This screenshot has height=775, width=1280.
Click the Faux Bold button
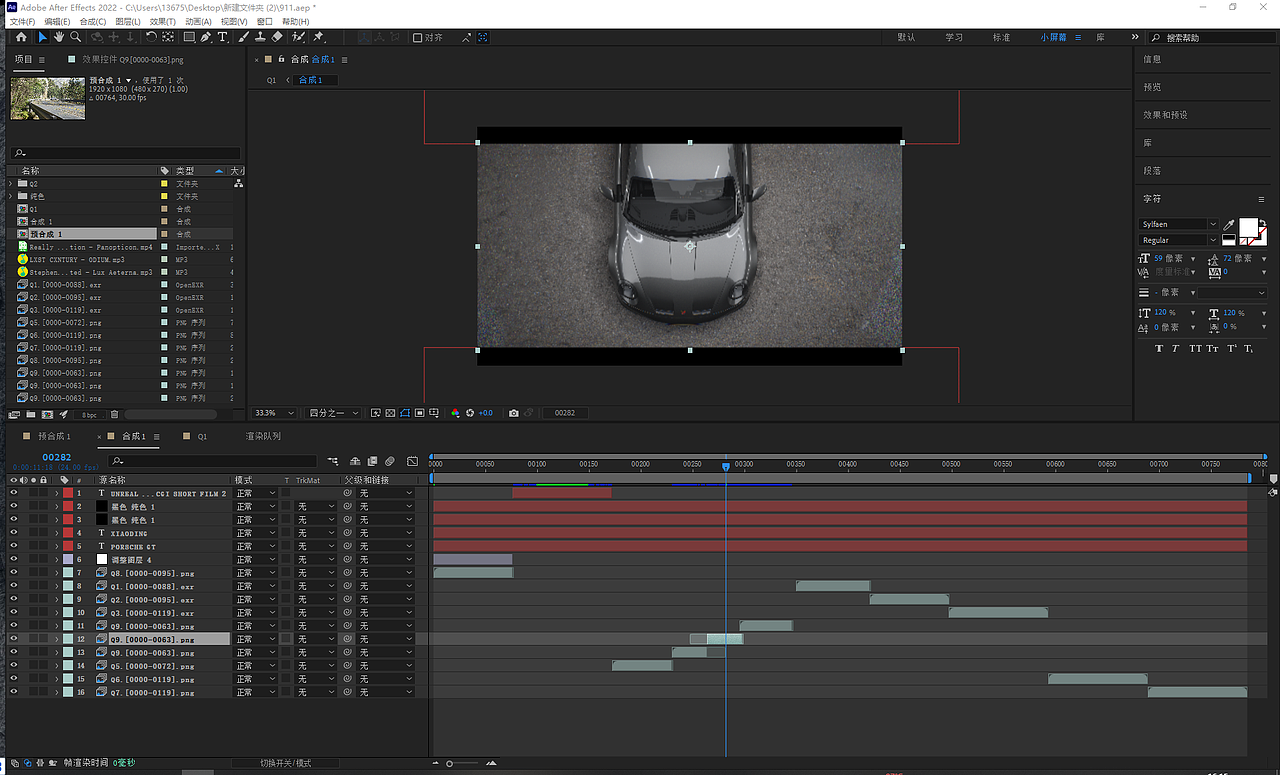(1159, 349)
